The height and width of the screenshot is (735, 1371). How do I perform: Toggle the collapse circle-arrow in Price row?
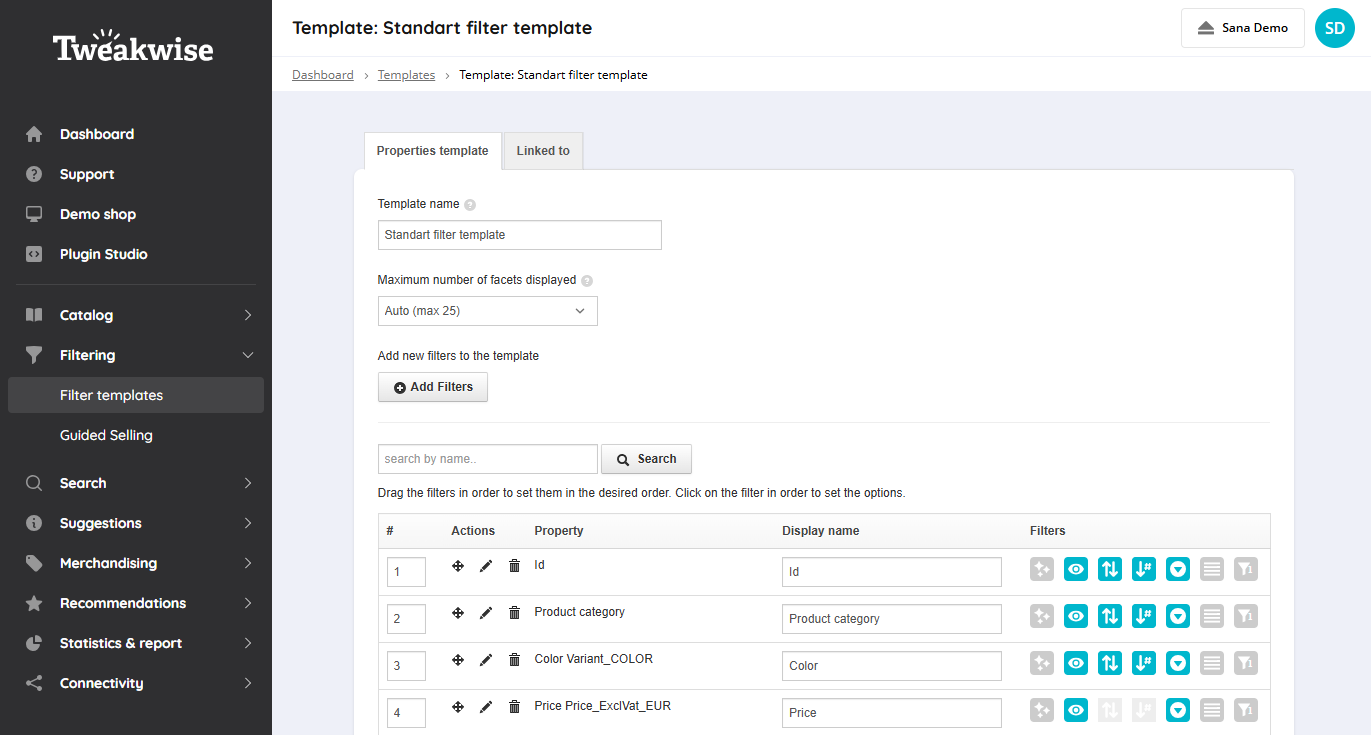pyautogui.click(x=1178, y=710)
